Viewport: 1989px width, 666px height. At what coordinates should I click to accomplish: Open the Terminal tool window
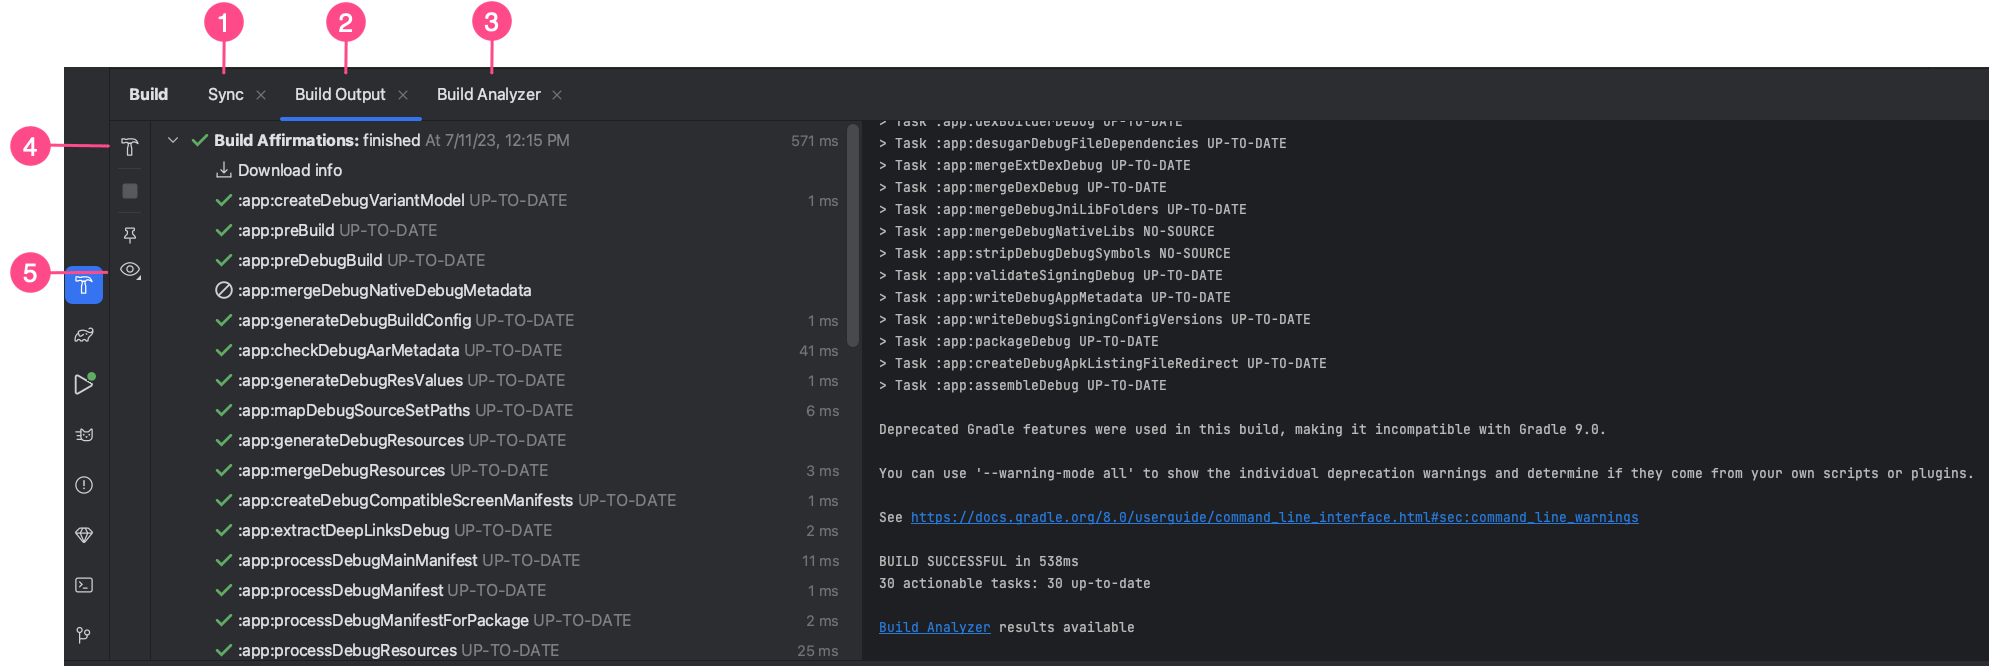point(84,585)
